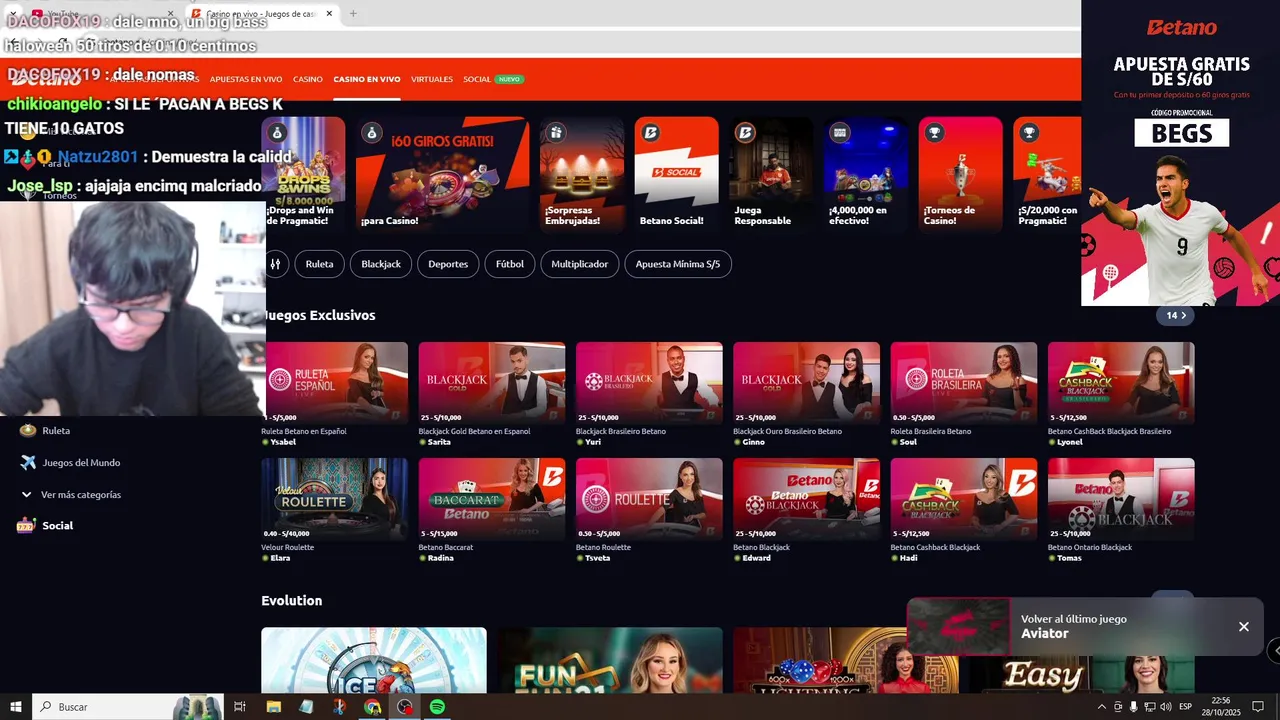Open the Apuesta Gratis de S/60 BEGS banner

tap(1180, 153)
